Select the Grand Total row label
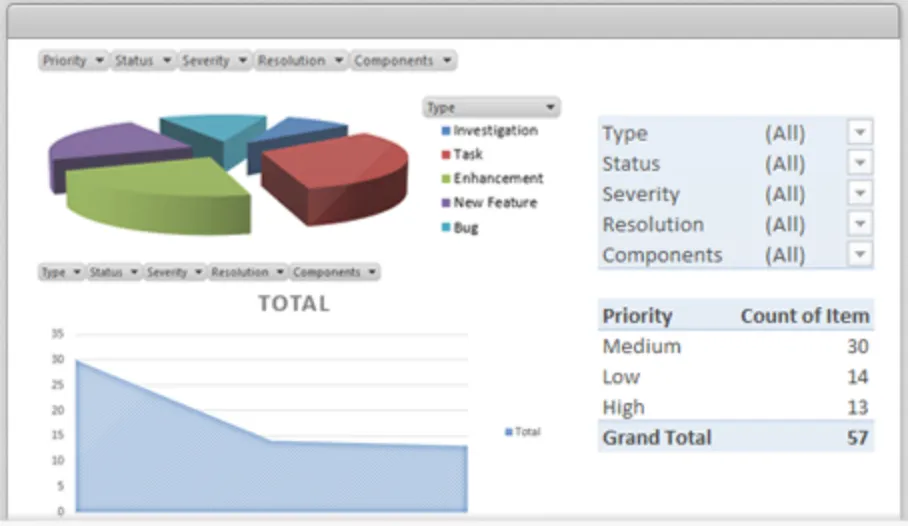908x526 pixels. click(x=657, y=437)
